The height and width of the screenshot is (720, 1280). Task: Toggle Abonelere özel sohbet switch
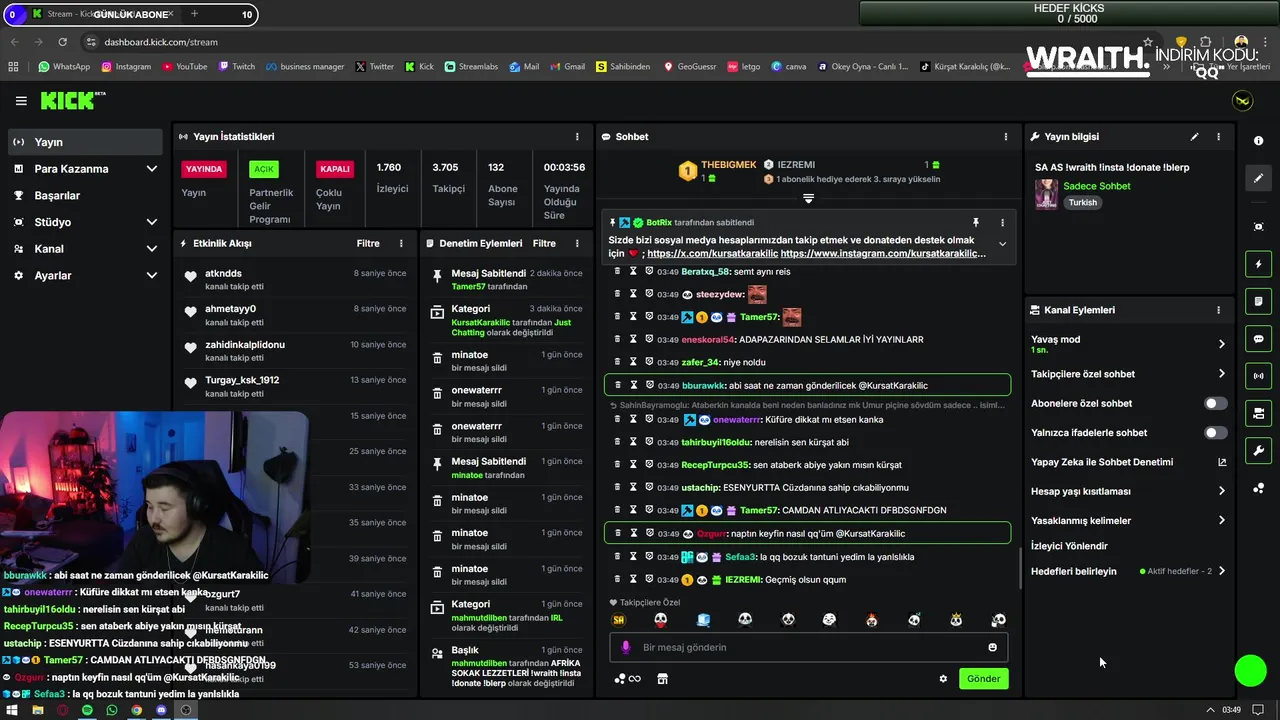pos(1215,404)
